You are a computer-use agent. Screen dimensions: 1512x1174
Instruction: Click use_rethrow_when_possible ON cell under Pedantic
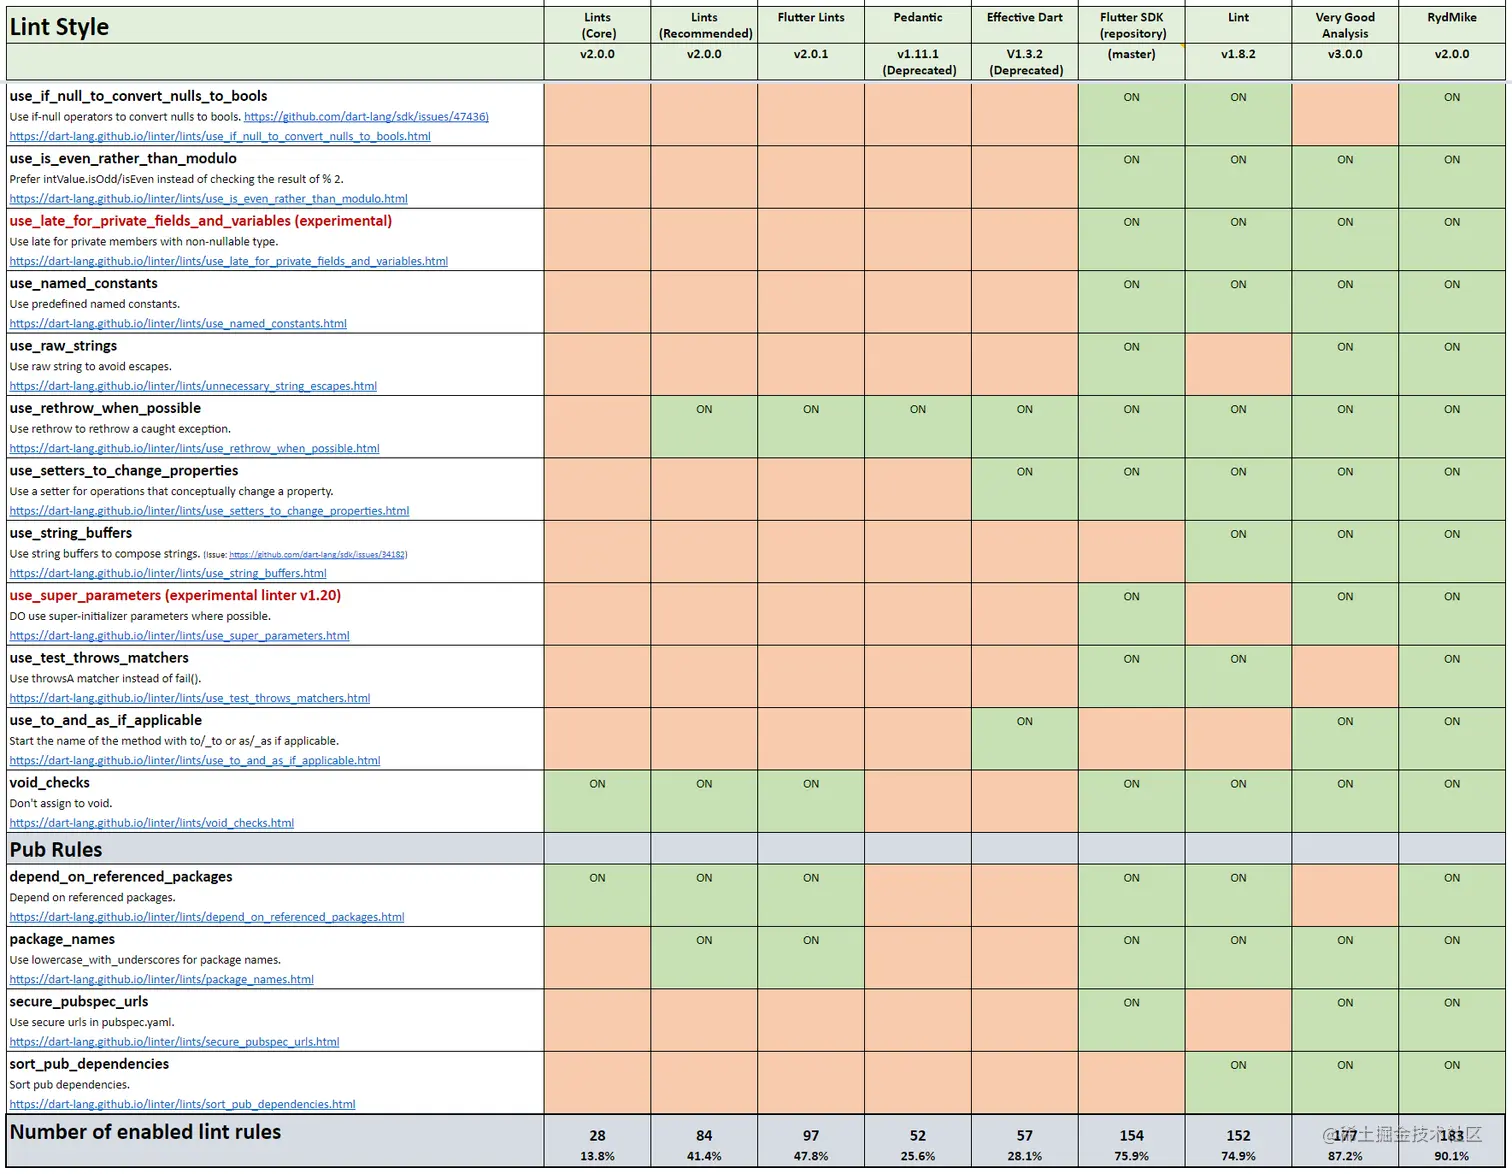pos(918,427)
